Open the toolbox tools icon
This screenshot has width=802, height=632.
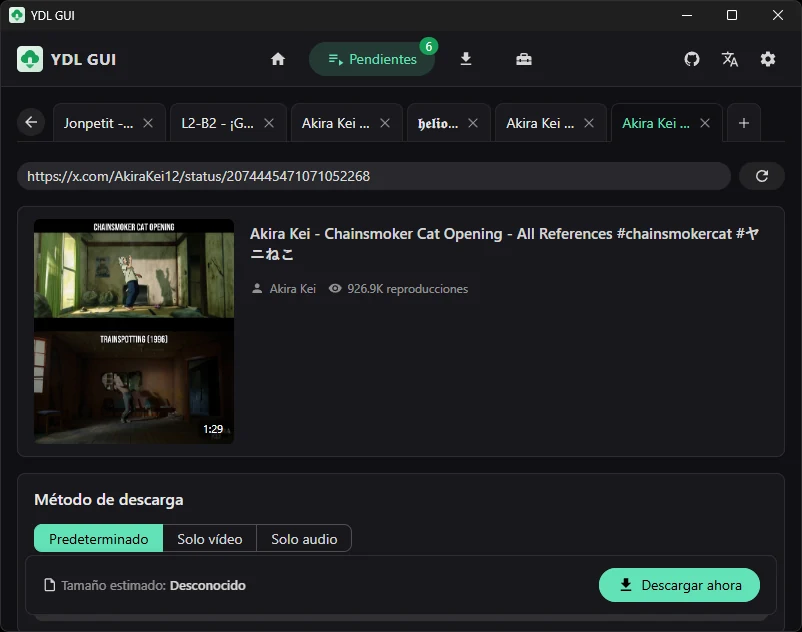coord(524,59)
